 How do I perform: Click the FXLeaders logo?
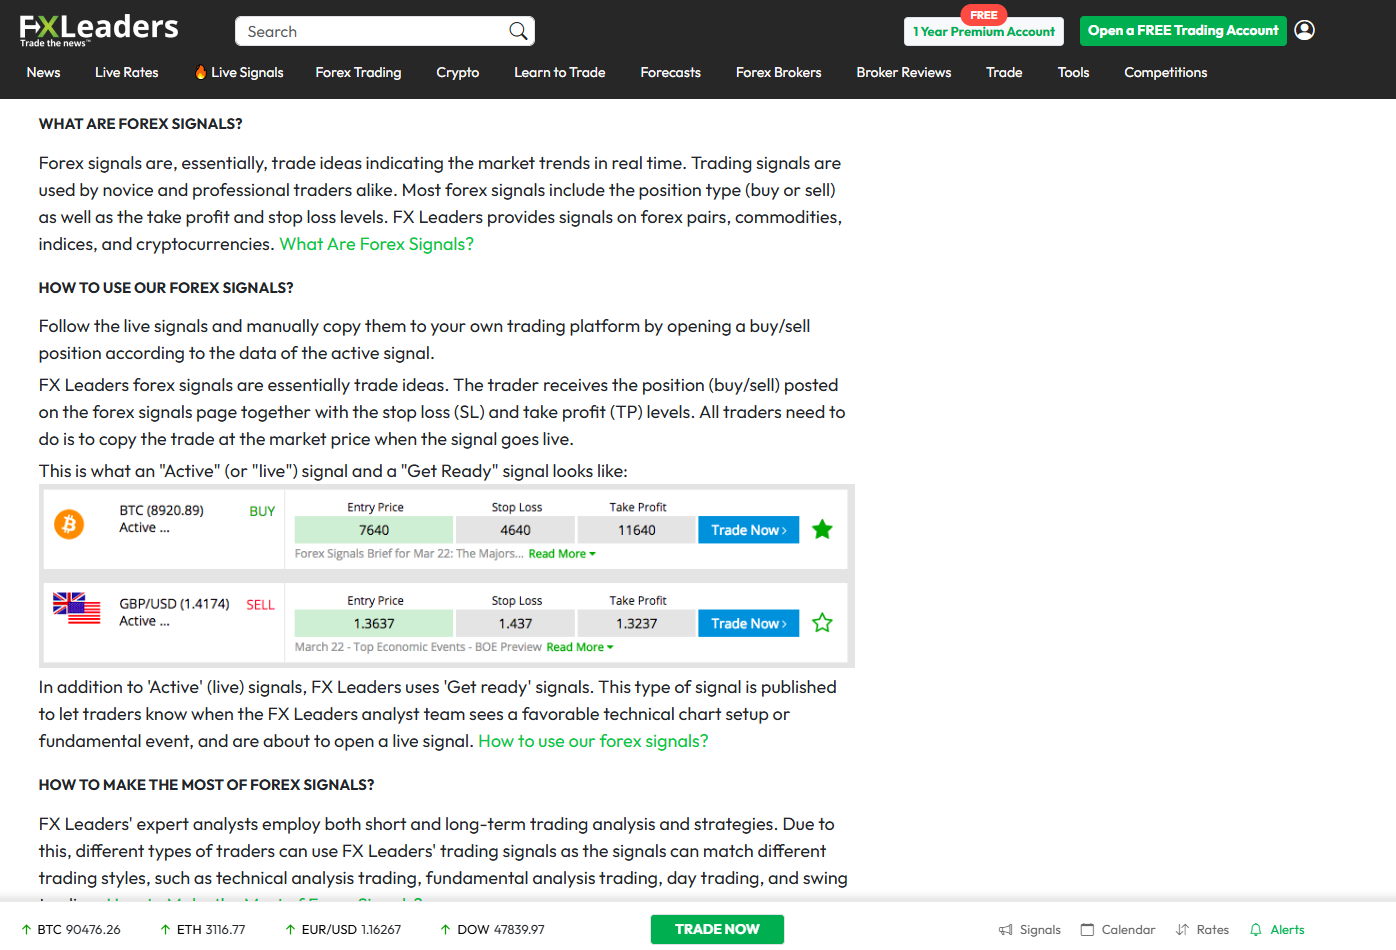pos(98,30)
